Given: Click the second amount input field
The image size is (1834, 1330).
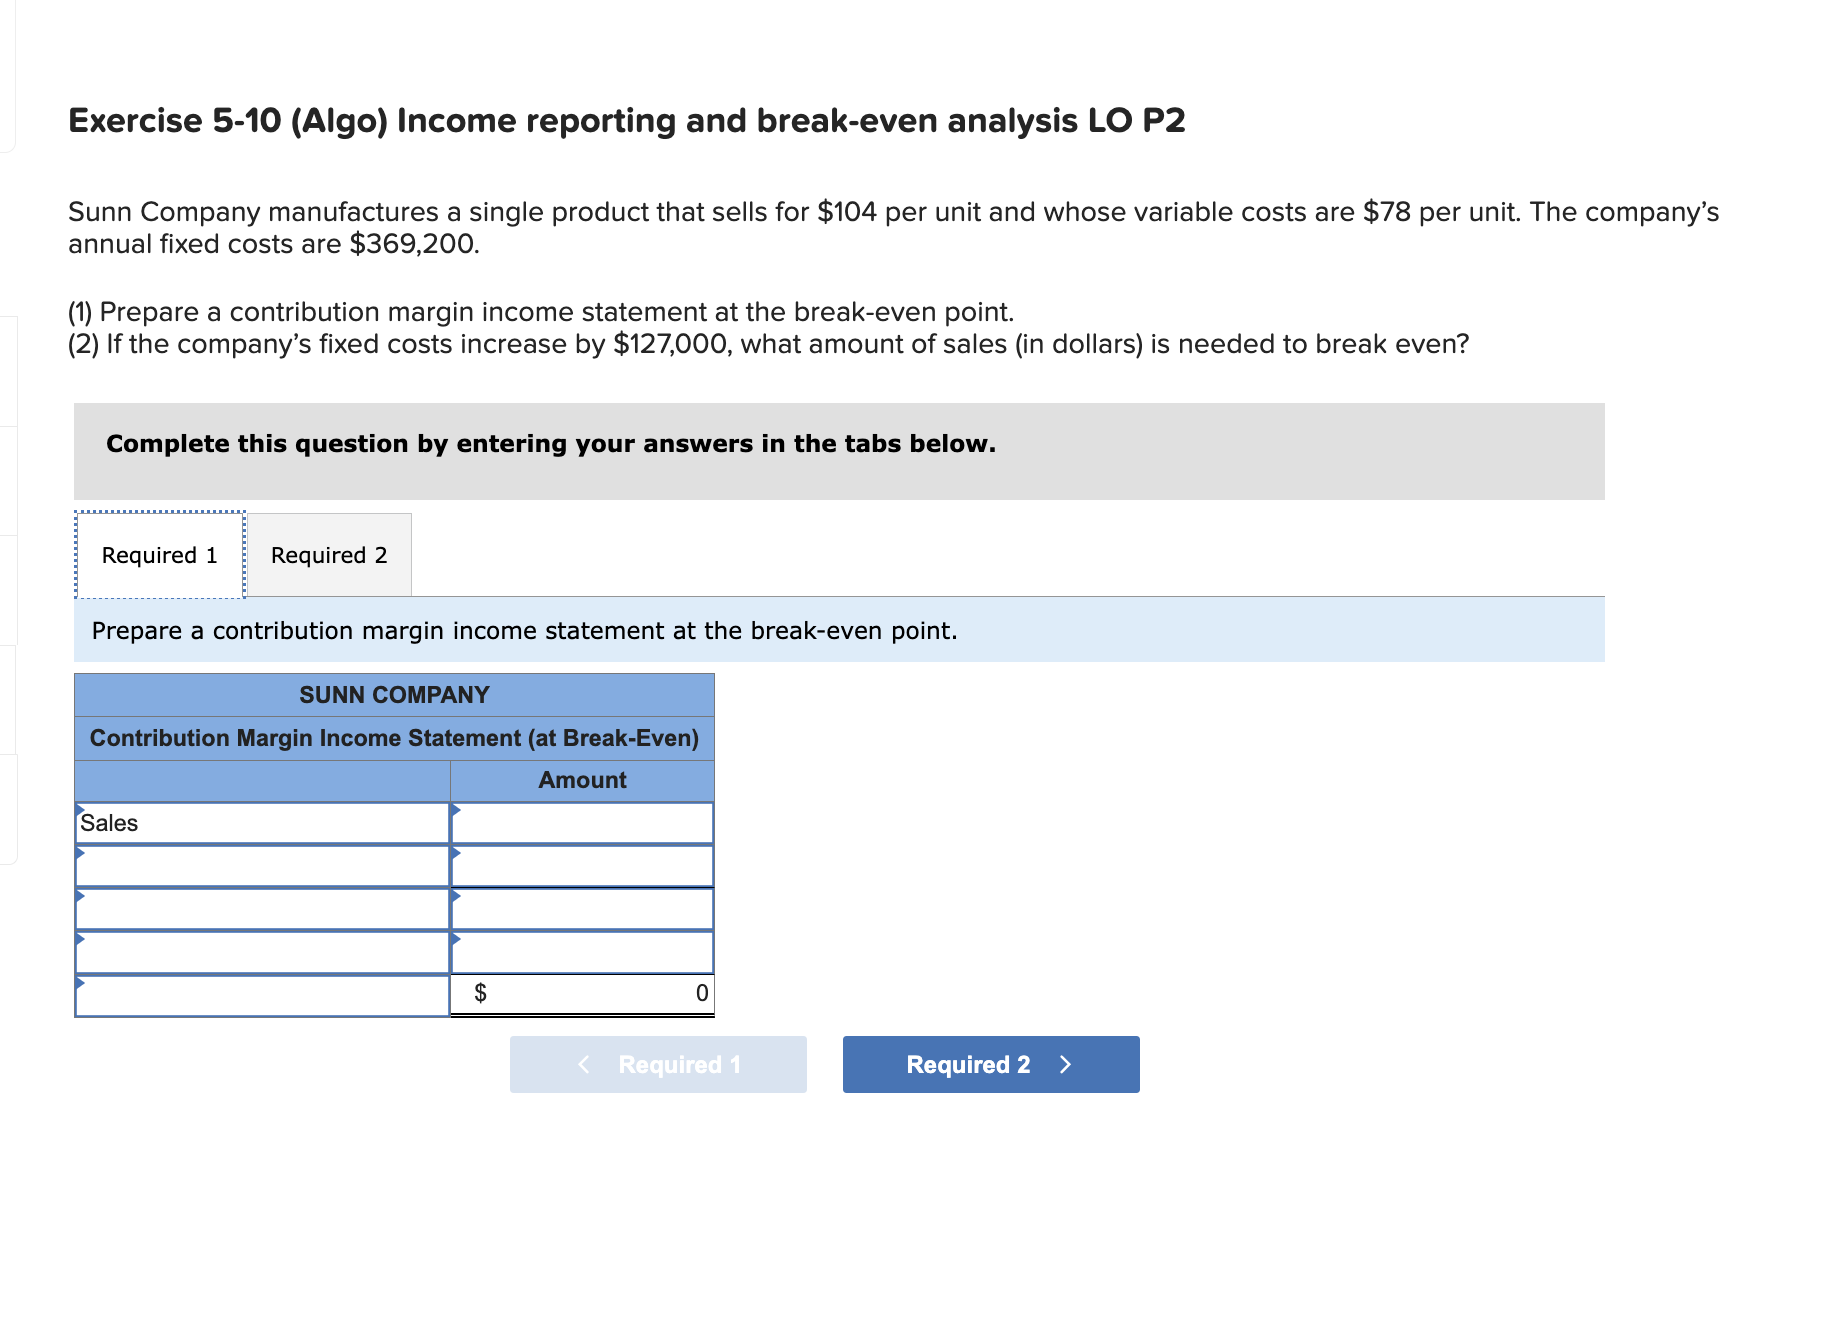Looking at the screenshot, I should (582, 865).
